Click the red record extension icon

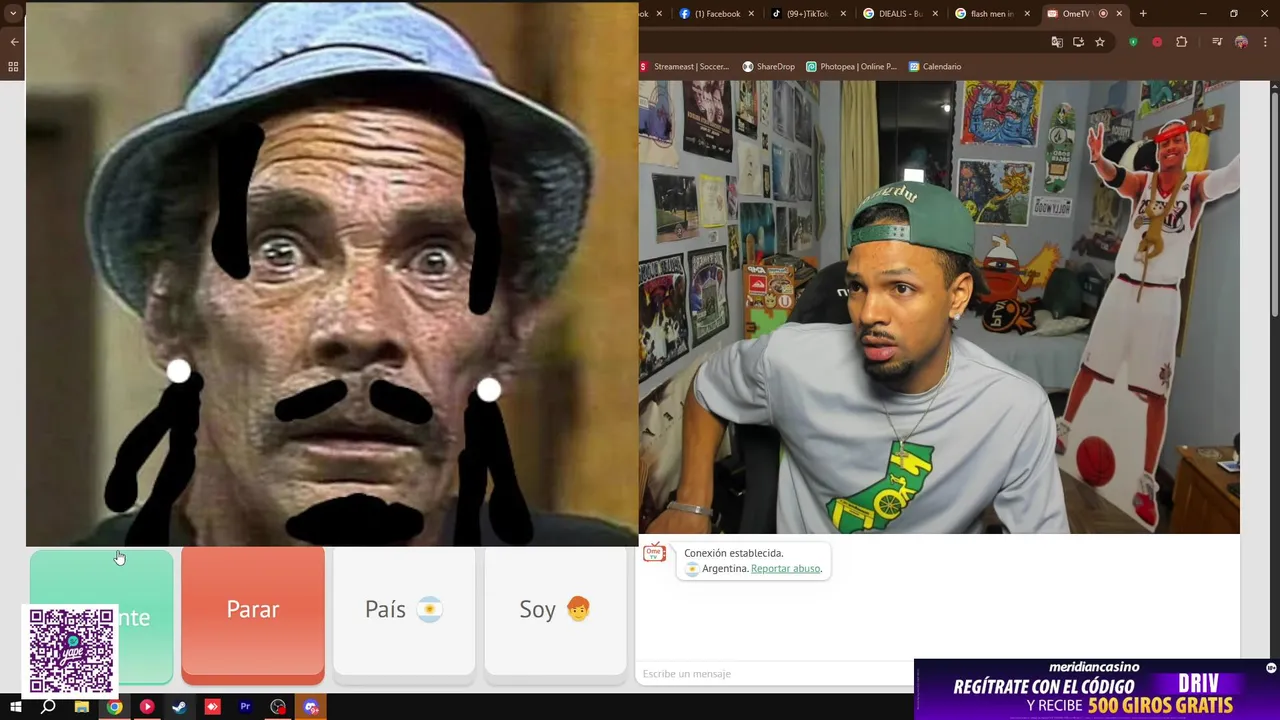click(x=1157, y=42)
